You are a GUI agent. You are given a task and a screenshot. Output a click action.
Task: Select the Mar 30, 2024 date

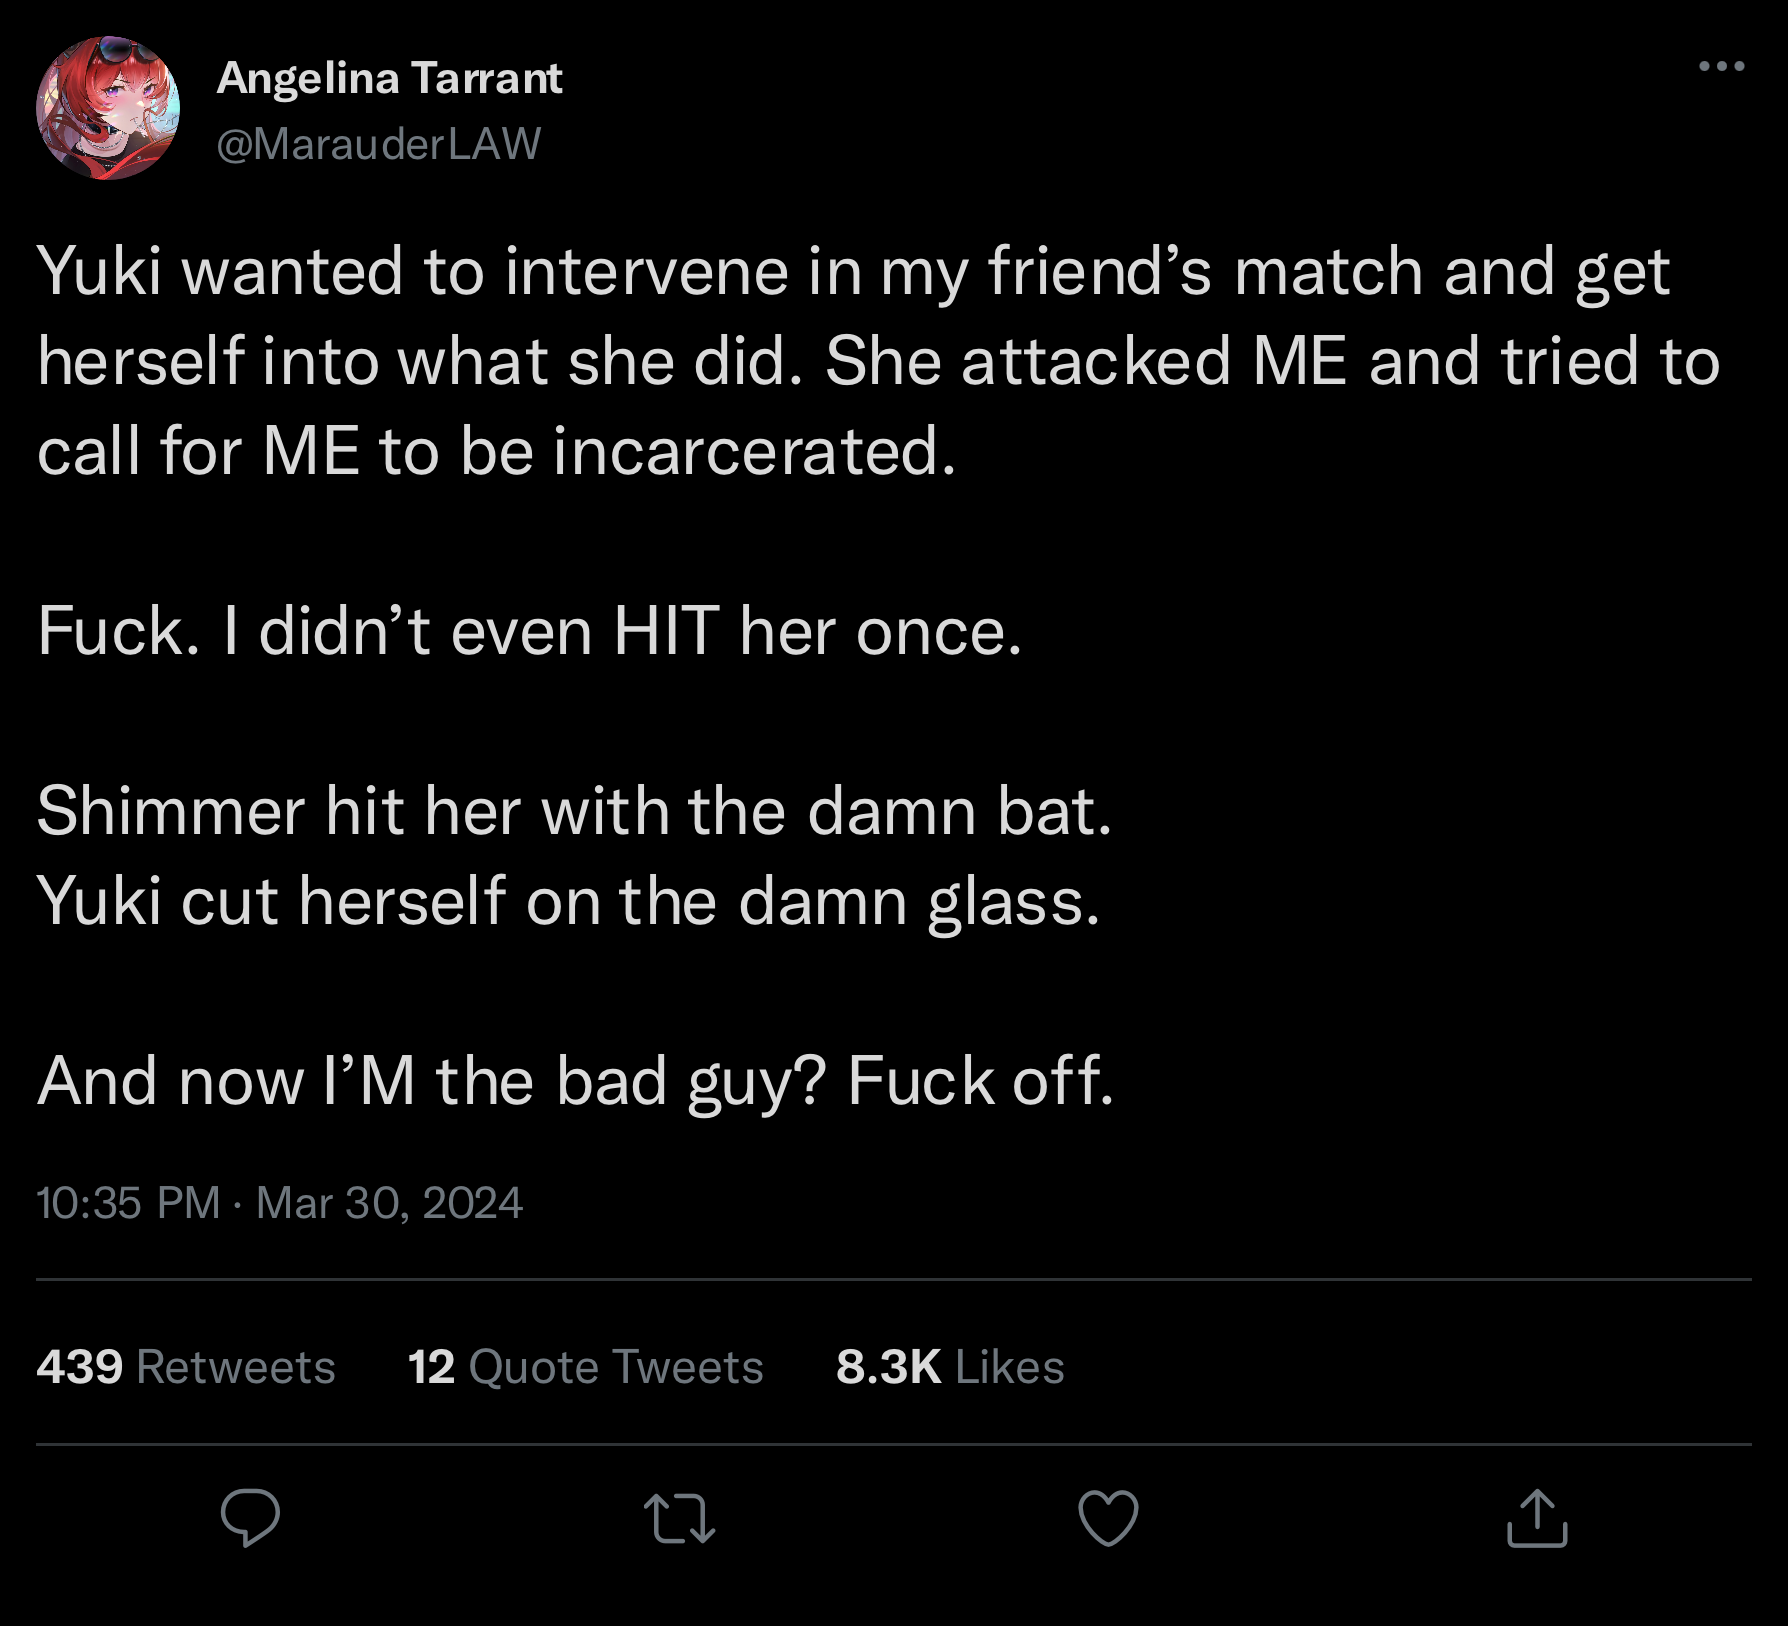tap(389, 1202)
